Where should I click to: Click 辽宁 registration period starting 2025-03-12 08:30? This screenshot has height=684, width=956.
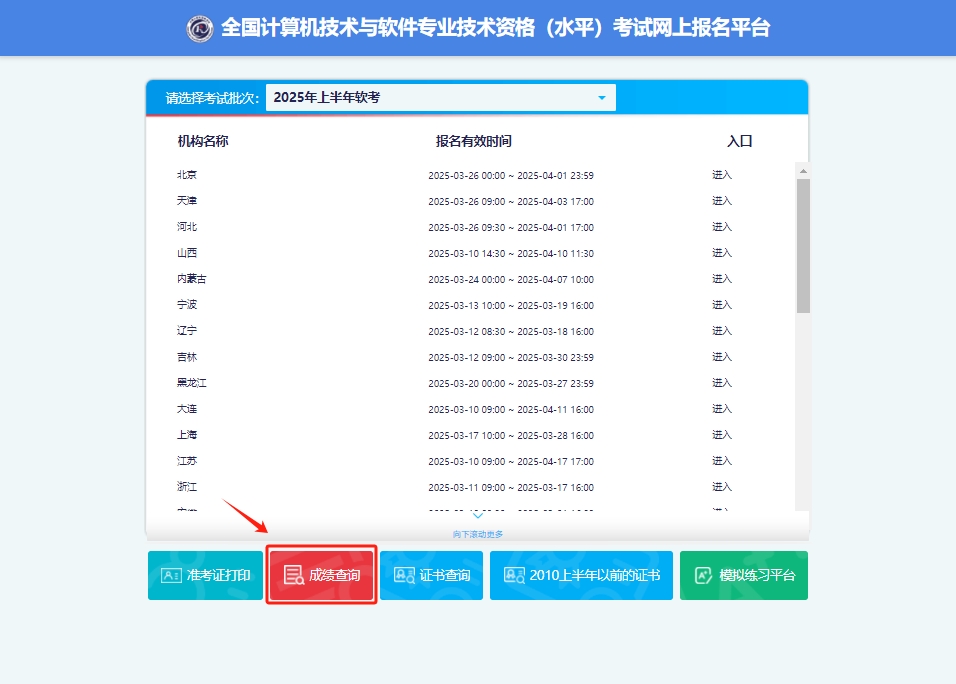(x=511, y=332)
